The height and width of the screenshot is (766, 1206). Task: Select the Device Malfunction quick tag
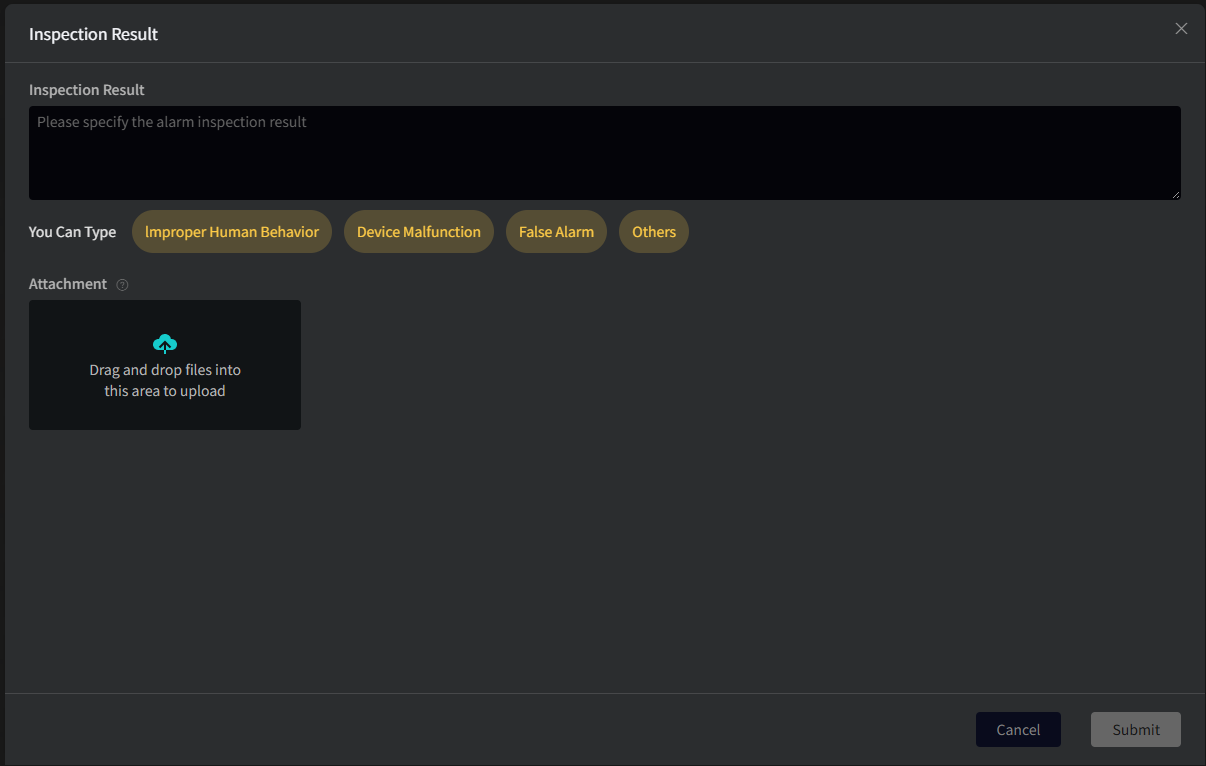pos(419,232)
